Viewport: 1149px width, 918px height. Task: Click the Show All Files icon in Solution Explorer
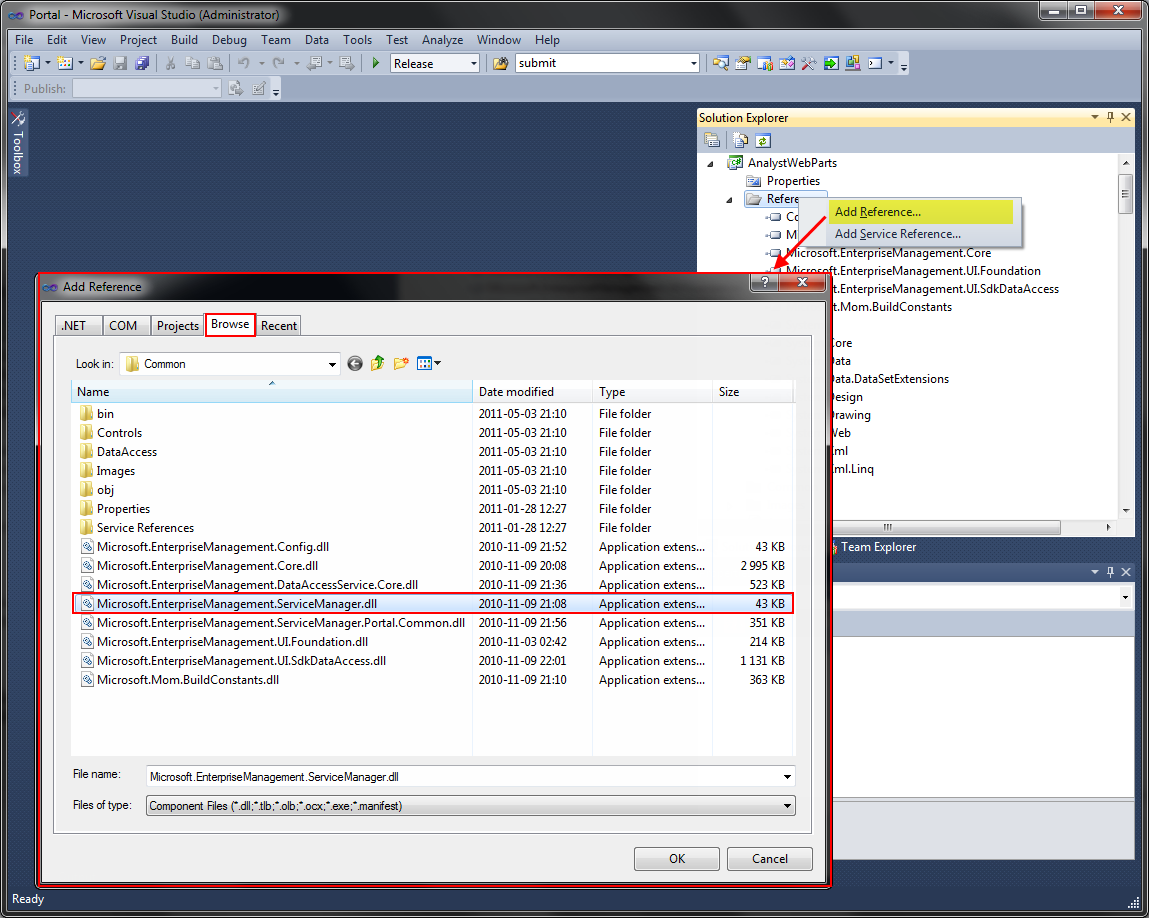point(741,140)
